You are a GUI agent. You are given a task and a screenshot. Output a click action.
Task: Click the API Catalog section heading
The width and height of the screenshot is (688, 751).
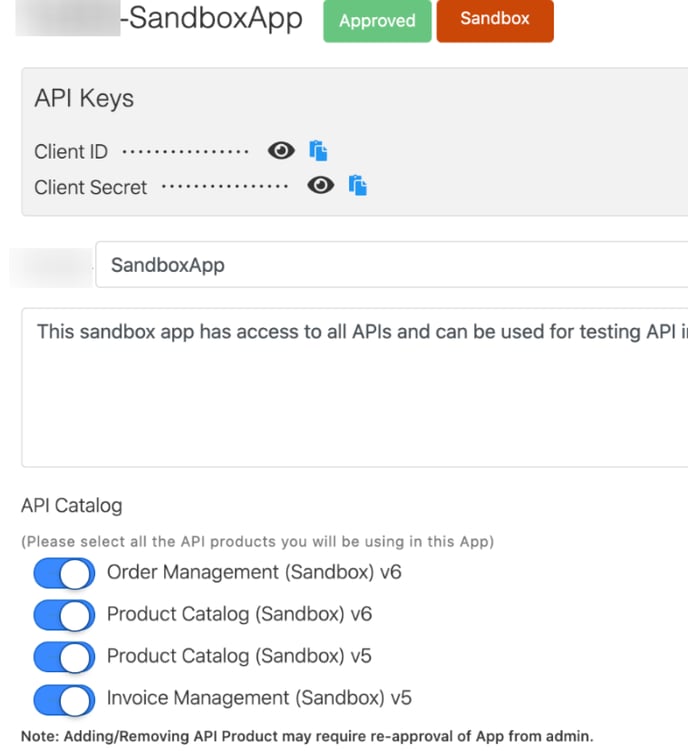[x=71, y=505]
